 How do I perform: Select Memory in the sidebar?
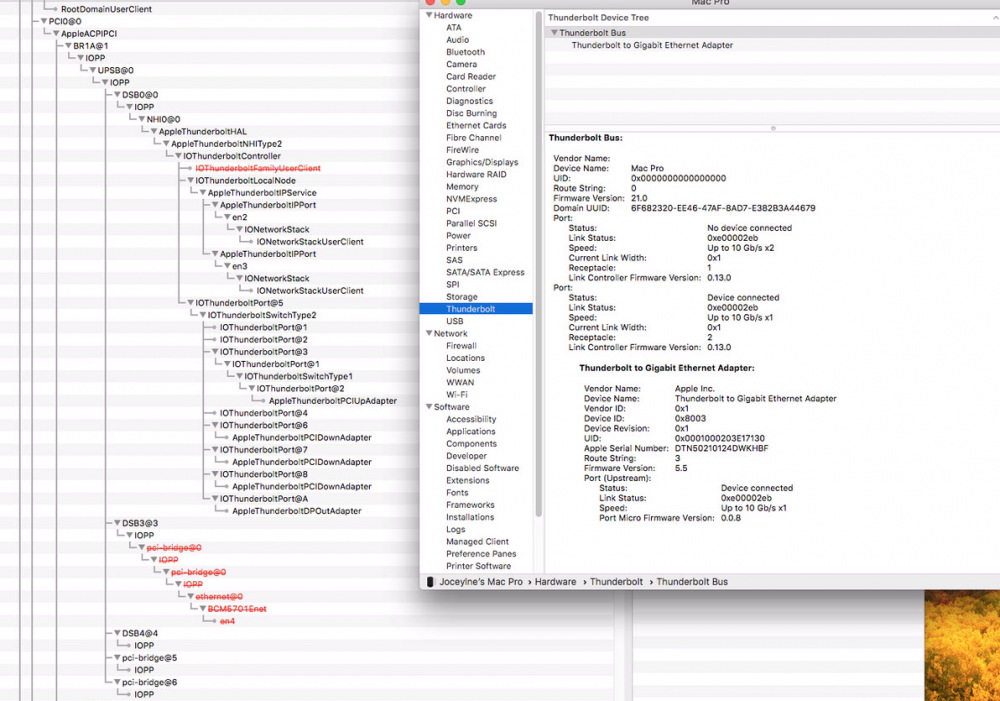coord(462,187)
